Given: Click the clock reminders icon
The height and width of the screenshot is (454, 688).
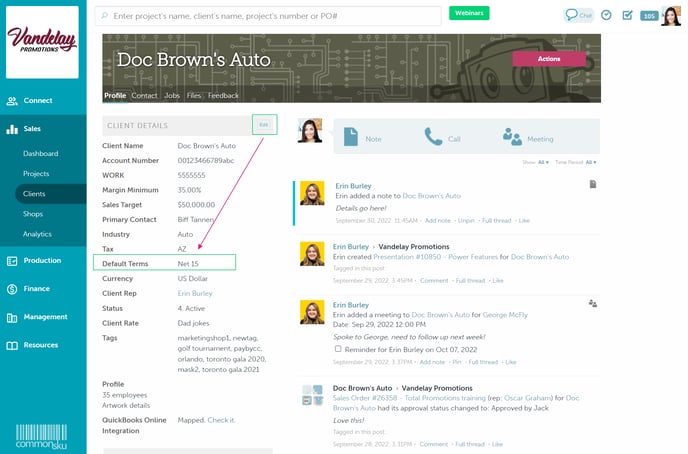Looking at the screenshot, I should coord(606,15).
